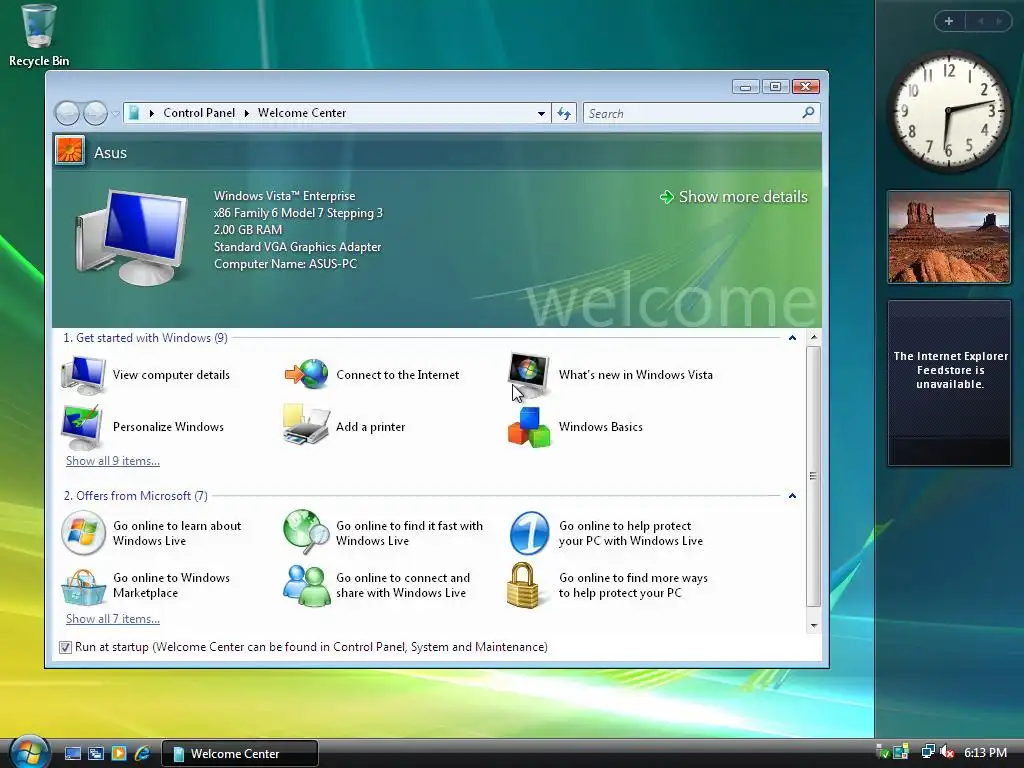Launch Internet Explorer from quick launch
Image resolution: width=1024 pixels, height=768 pixels.
pos(142,753)
